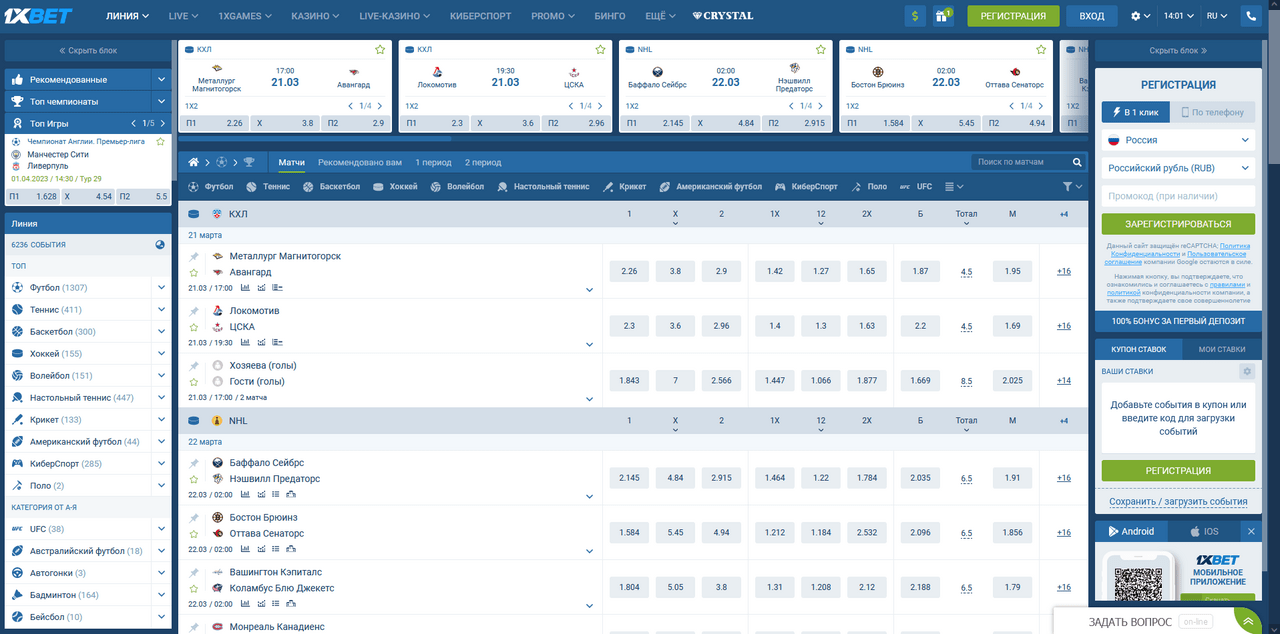Screen dimensions: 1280x634
Task: Open the dollar deposit icon
Action: (x=915, y=16)
